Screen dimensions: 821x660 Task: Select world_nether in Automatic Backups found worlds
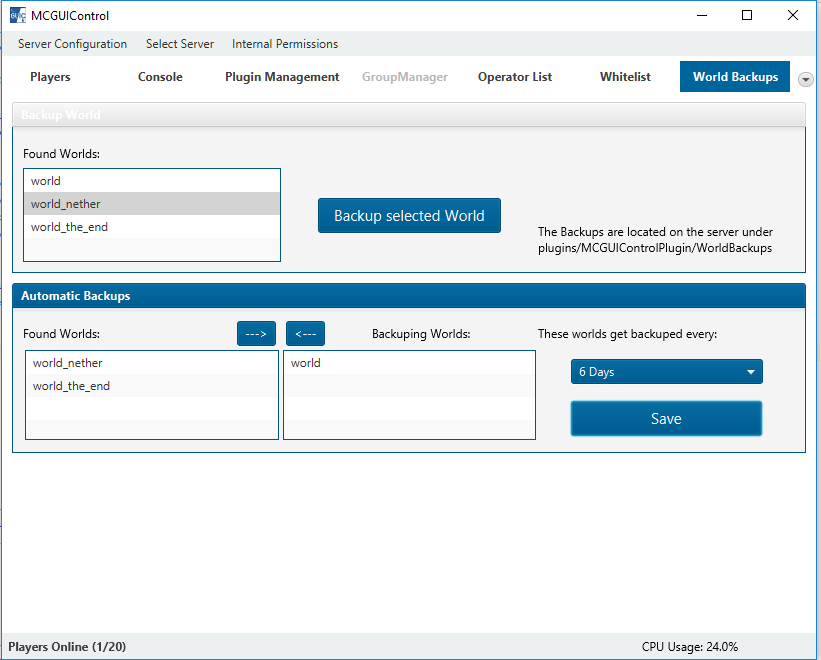coord(68,363)
